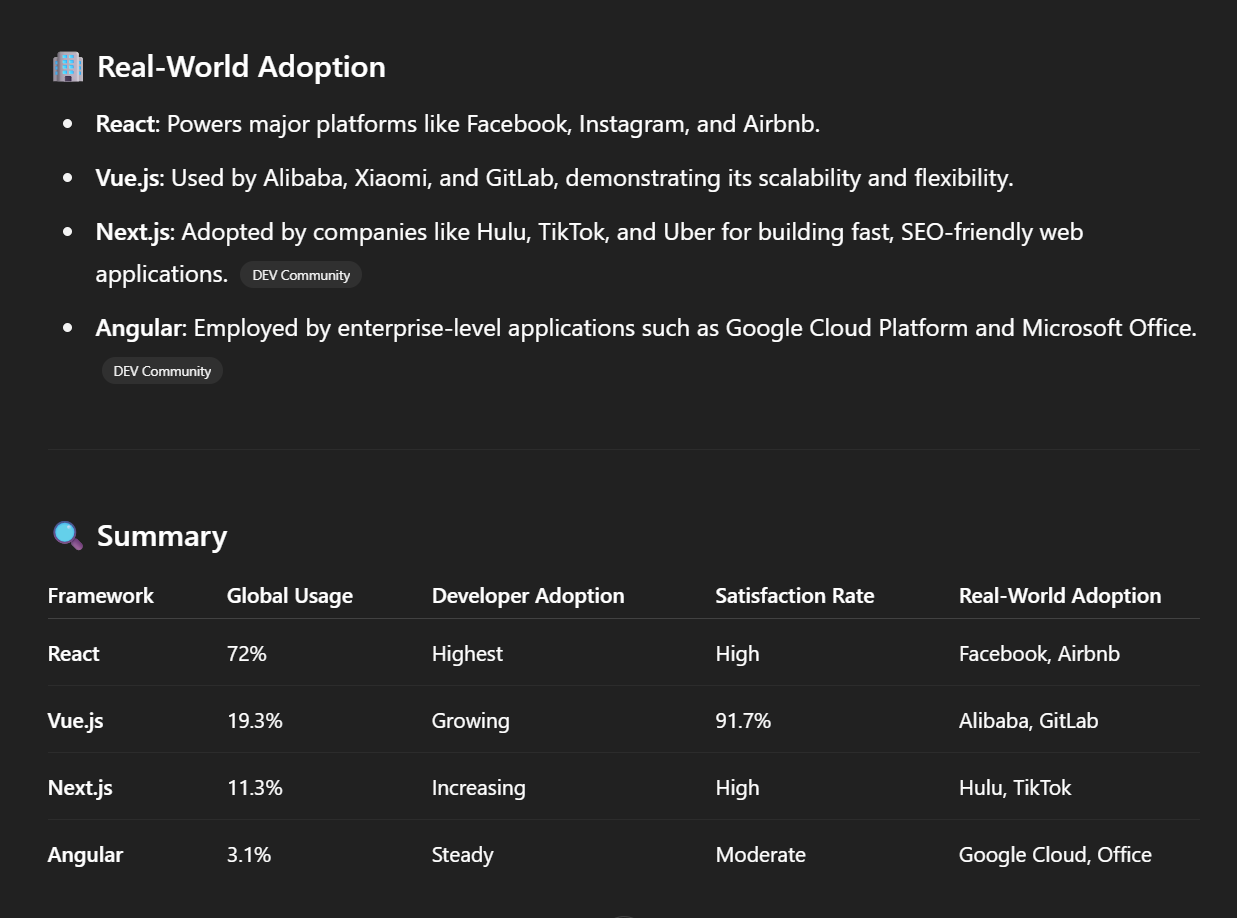This screenshot has height=918, width=1237.
Task: Click 'Hulu, TikTok, and Uber' in Next.js bullet
Action: tap(594, 232)
